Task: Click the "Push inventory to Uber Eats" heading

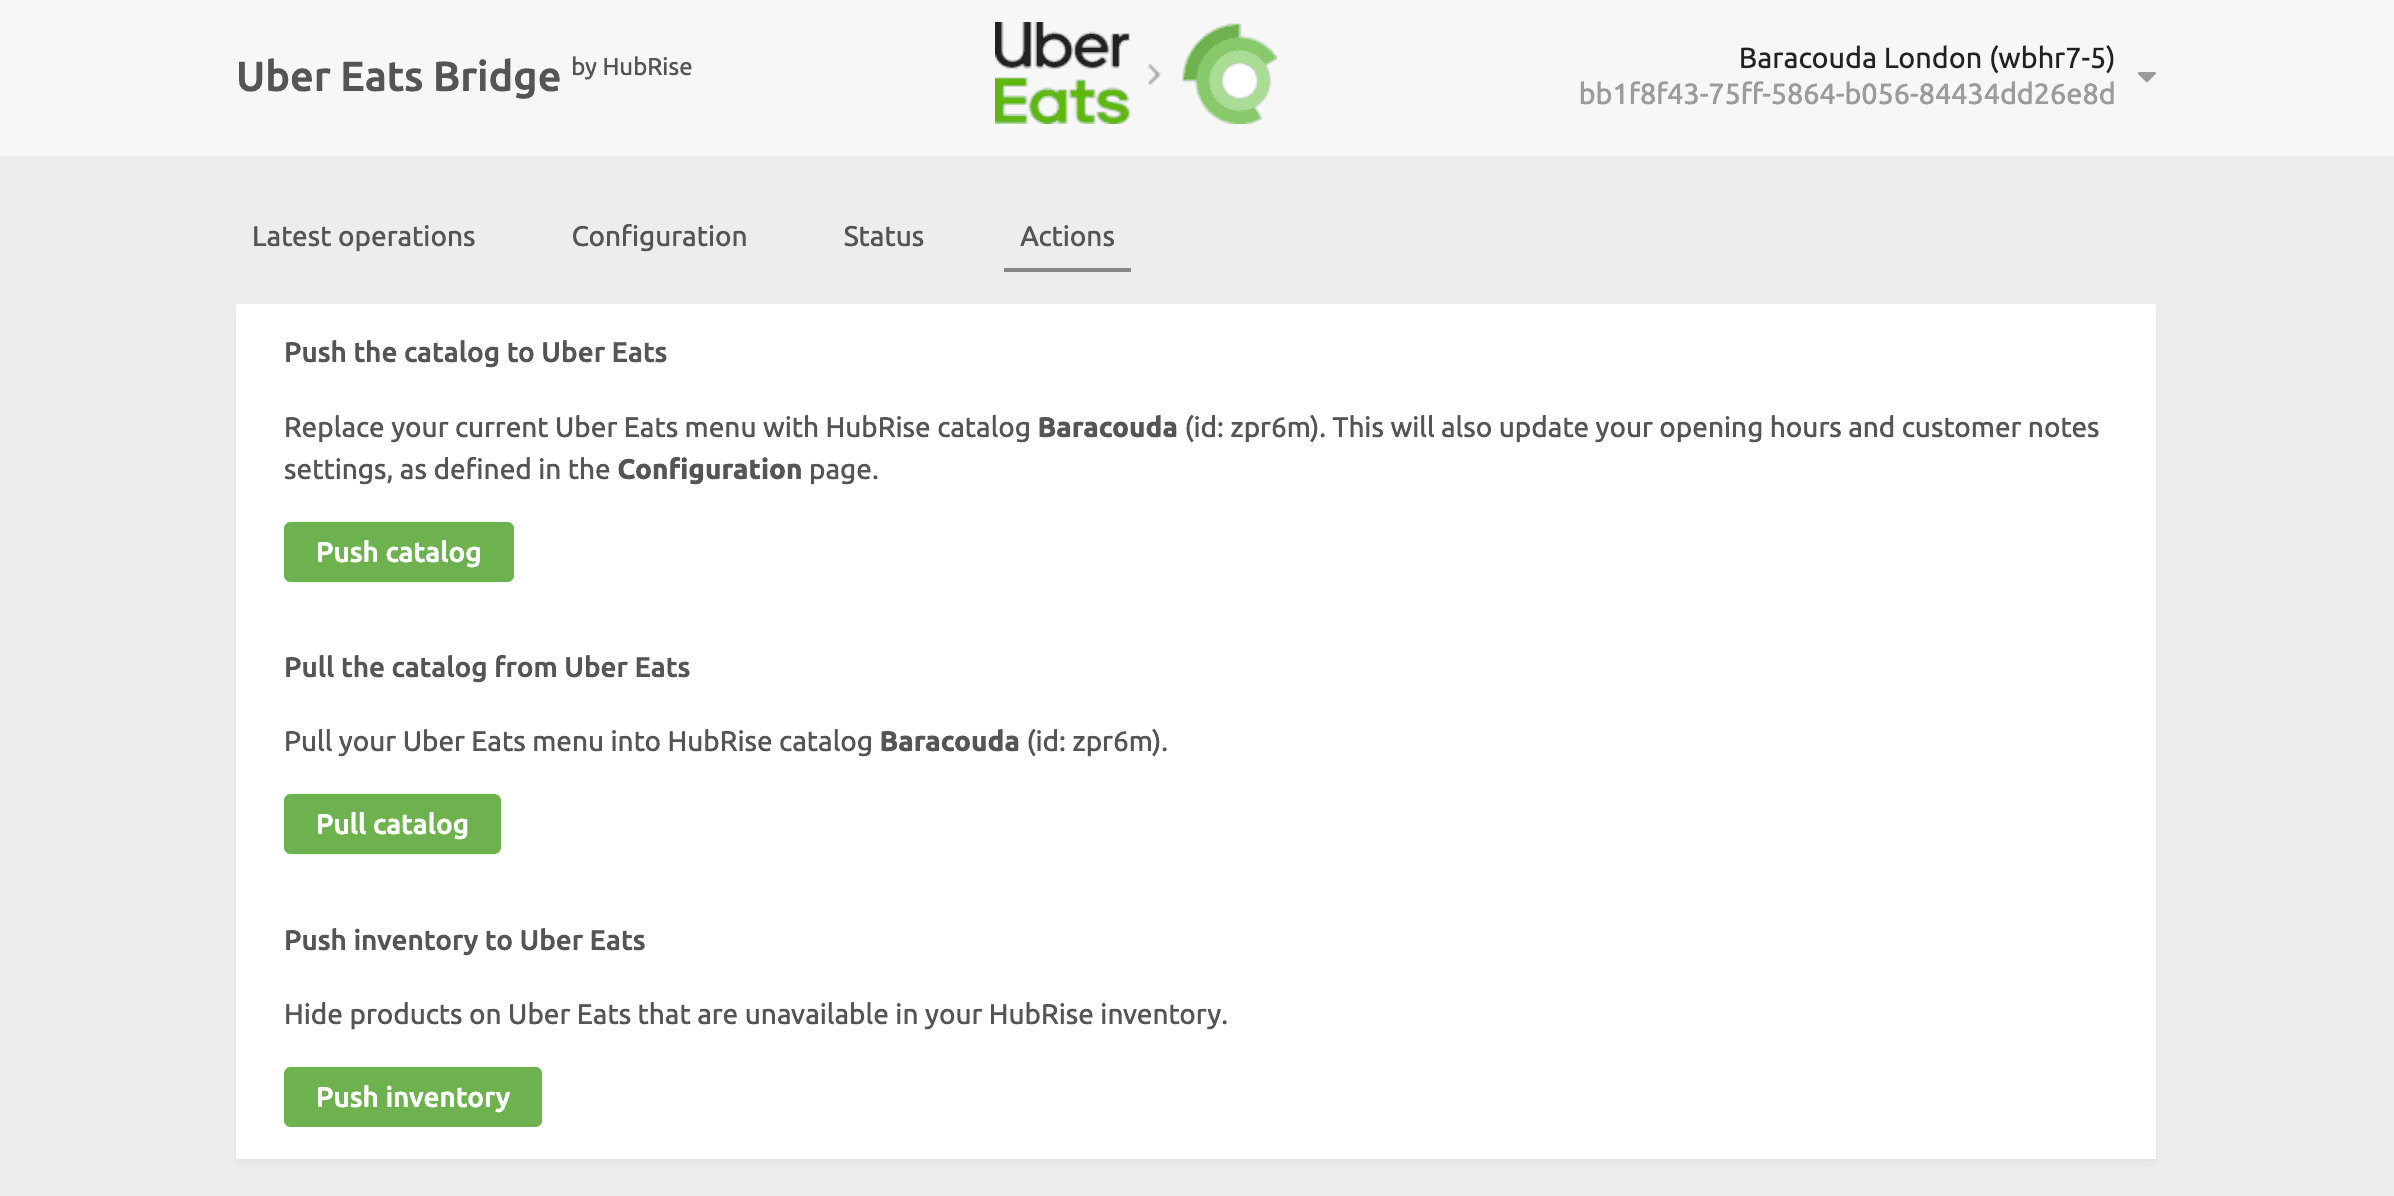Action: coord(464,940)
